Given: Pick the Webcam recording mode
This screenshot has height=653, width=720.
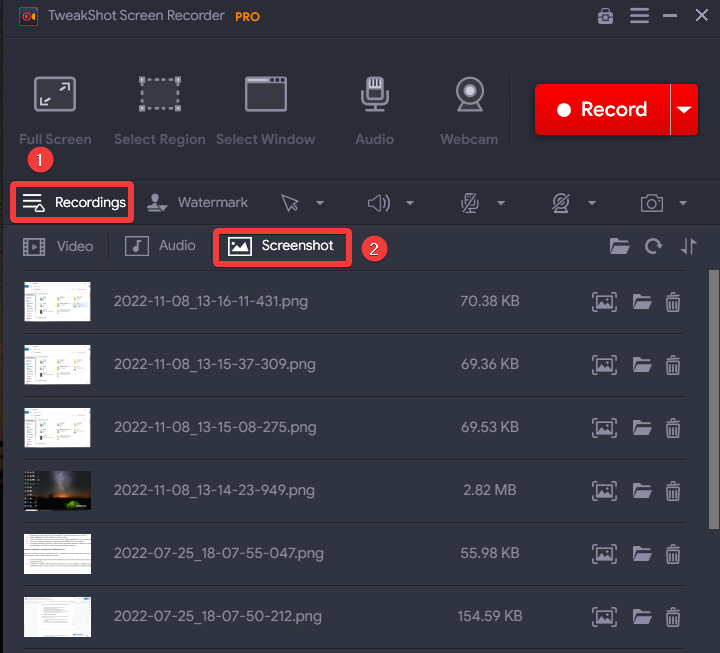Looking at the screenshot, I should tap(469, 111).
